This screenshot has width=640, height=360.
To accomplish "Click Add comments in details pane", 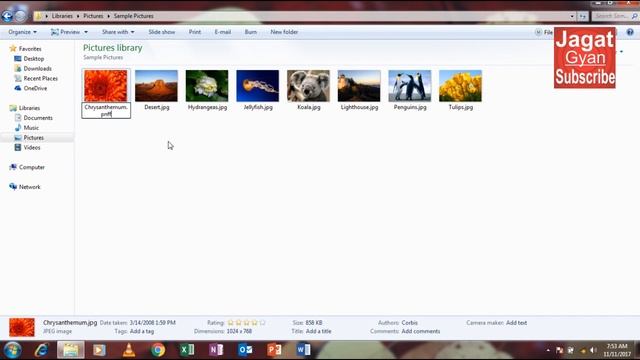I will point(420,331).
